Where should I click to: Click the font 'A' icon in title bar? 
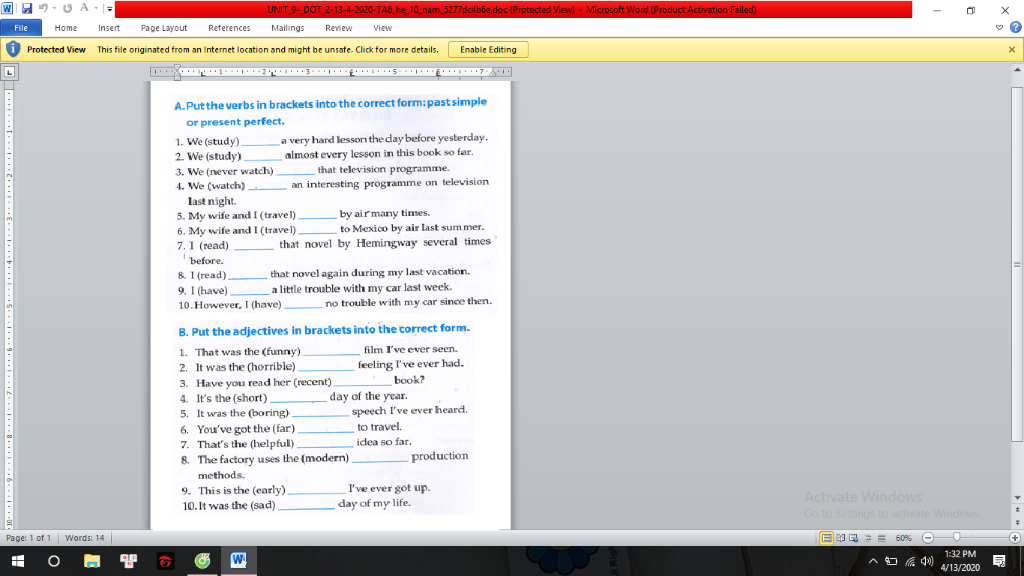tap(84, 8)
